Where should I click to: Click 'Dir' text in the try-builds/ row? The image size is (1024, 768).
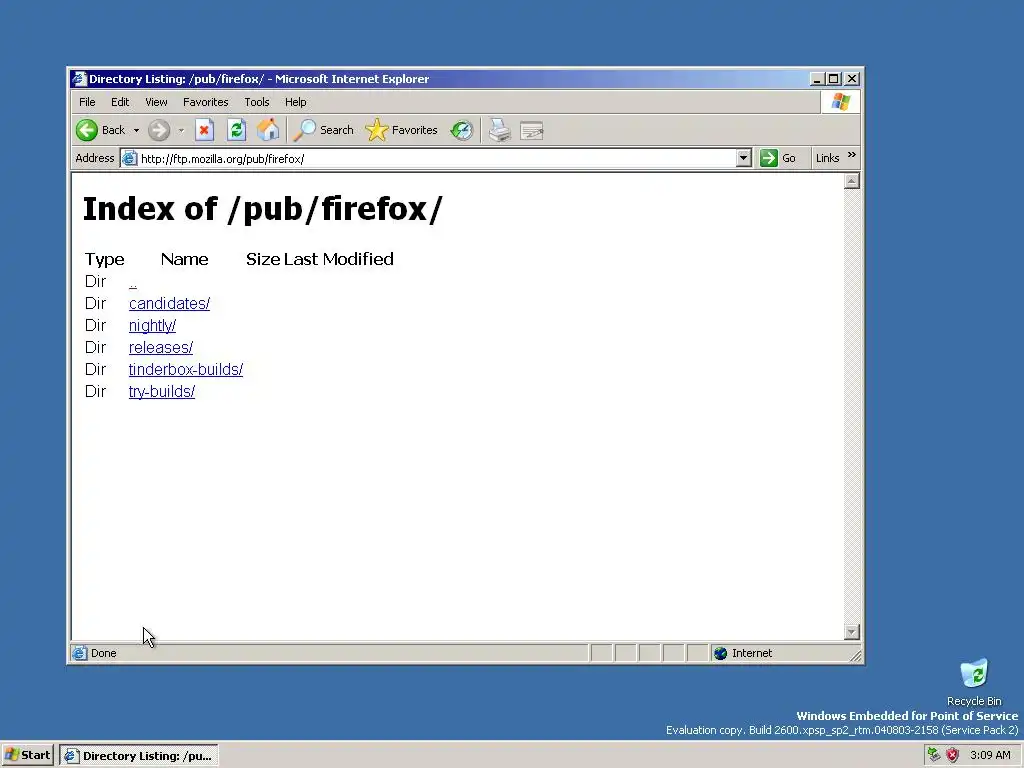click(95, 391)
